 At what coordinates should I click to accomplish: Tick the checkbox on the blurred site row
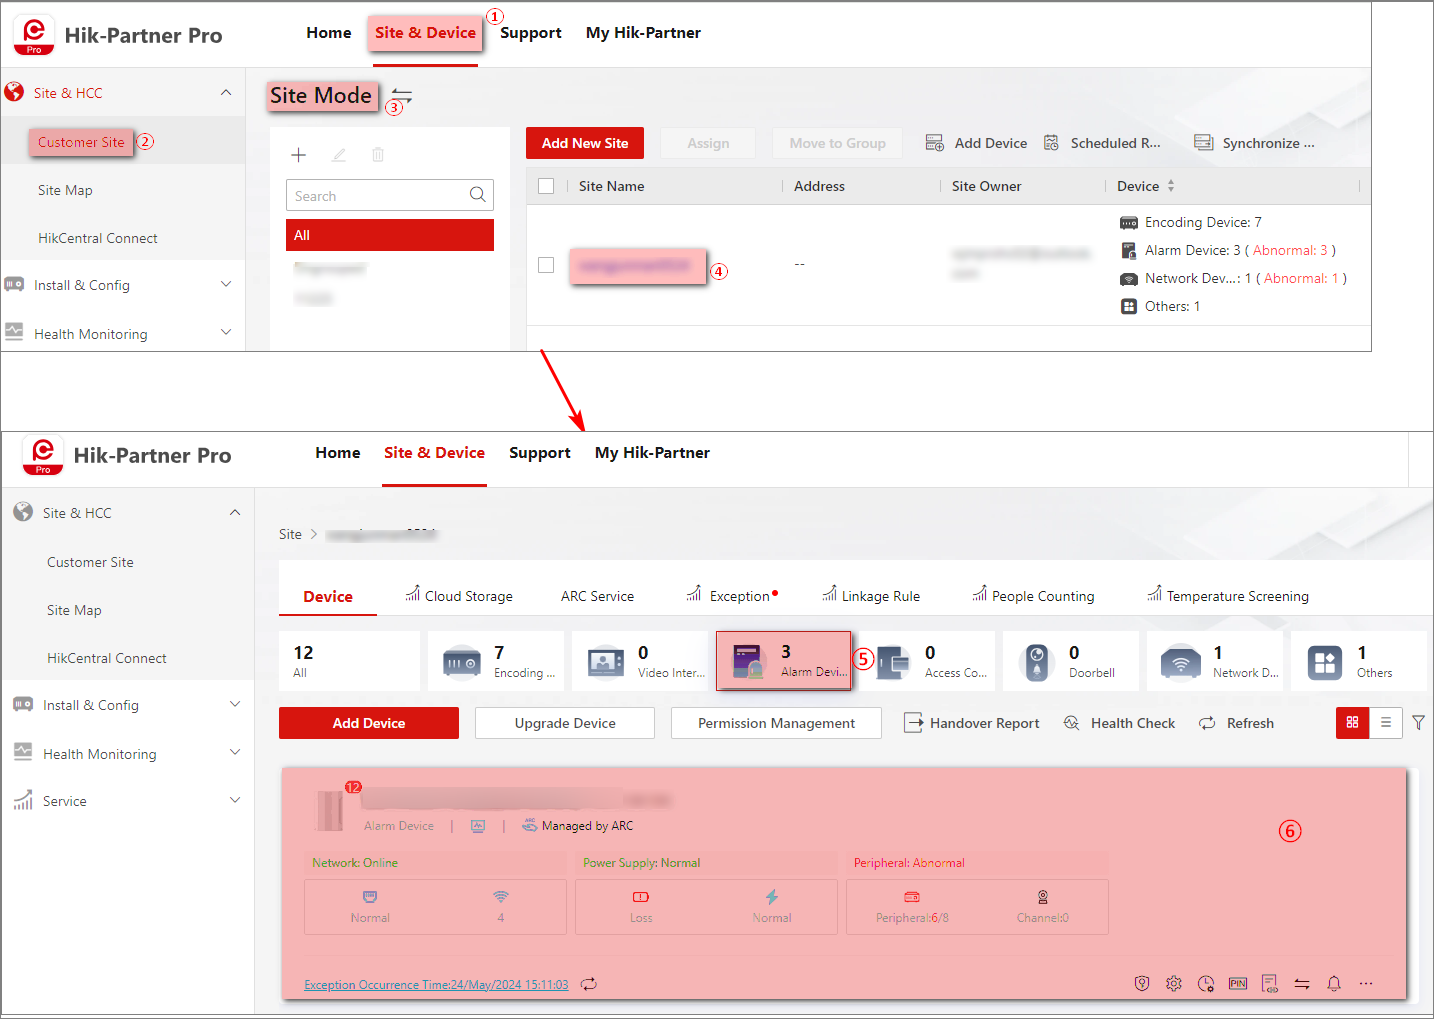point(546,265)
